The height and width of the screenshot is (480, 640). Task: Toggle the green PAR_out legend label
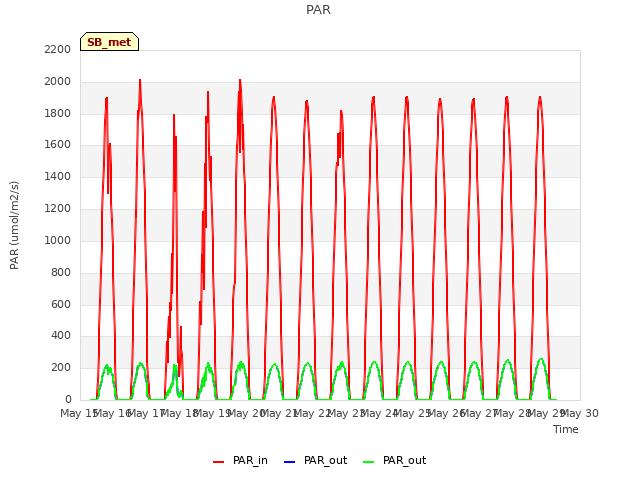click(404, 460)
